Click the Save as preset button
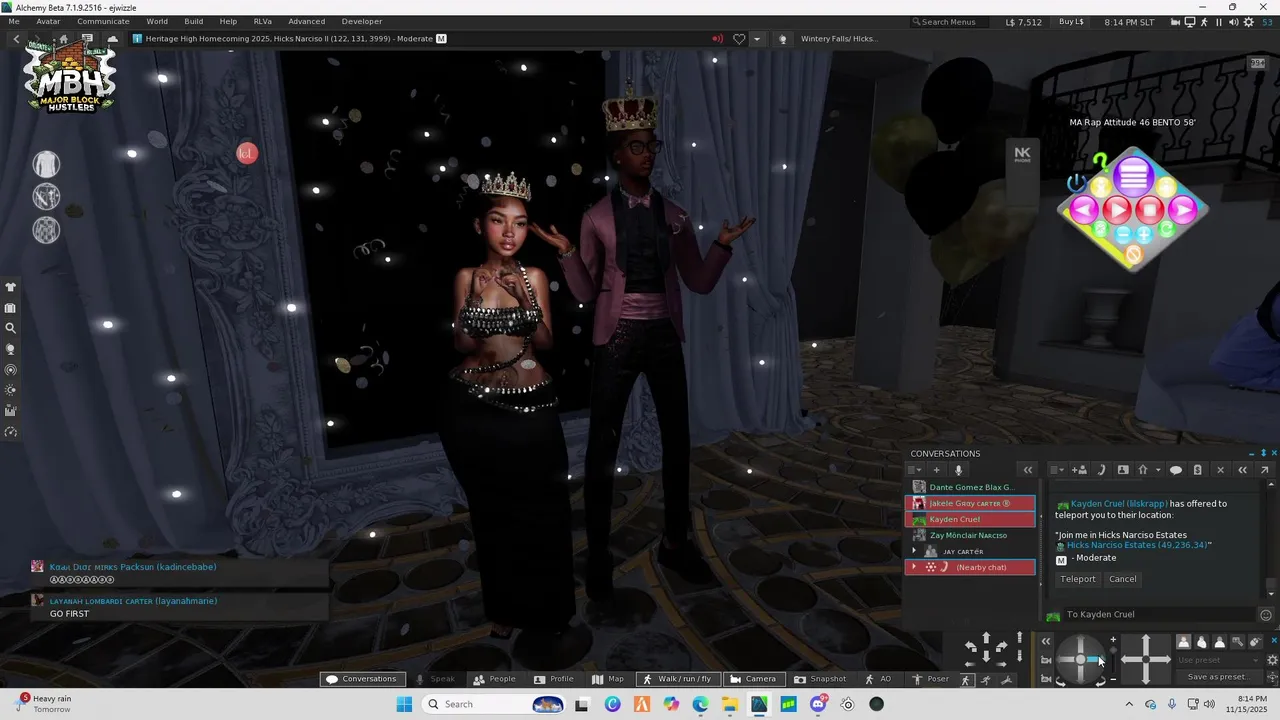 pyautogui.click(x=1218, y=677)
